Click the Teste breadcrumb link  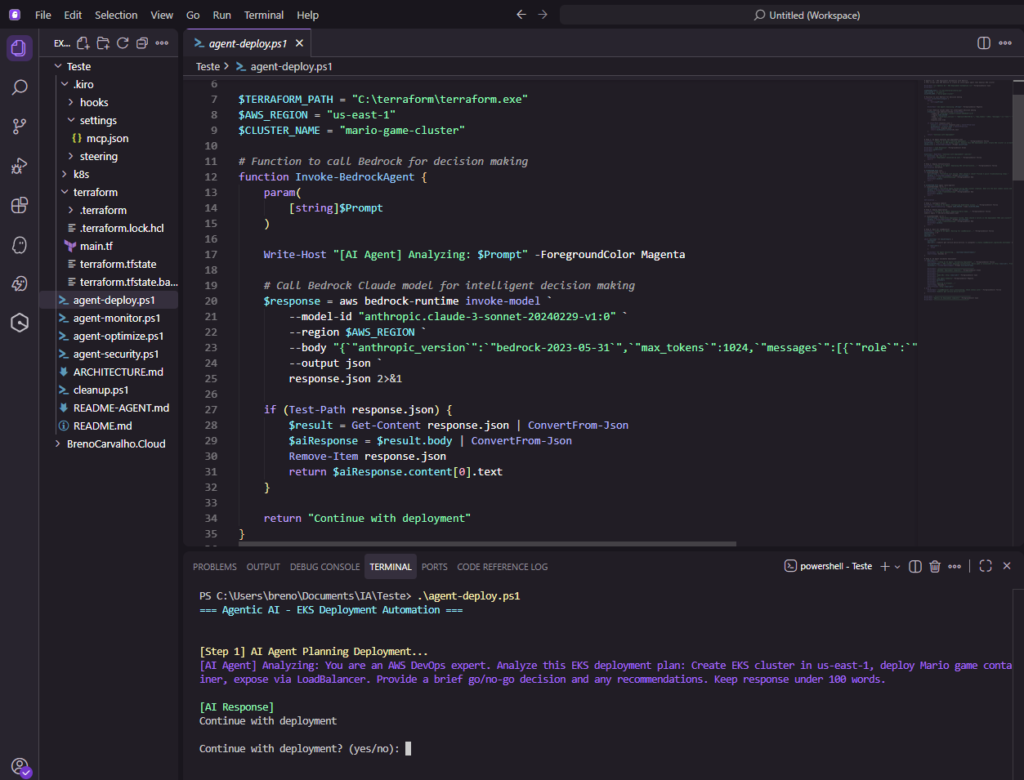click(207, 67)
